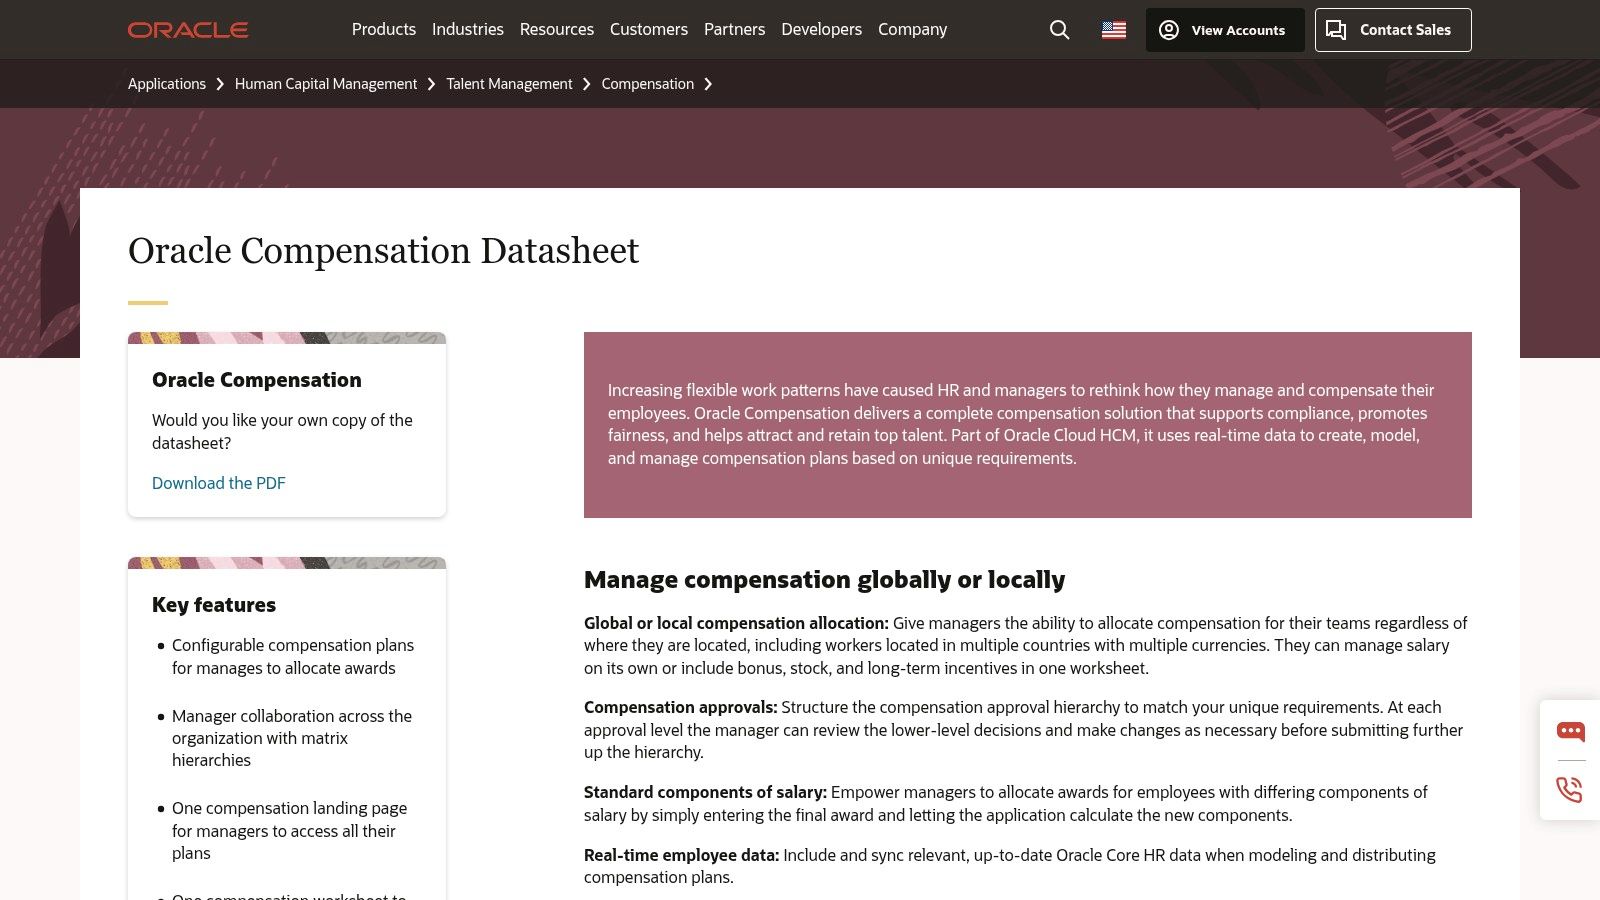Open the Talent Management breadcrumb link
Image resolution: width=1600 pixels, height=900 pixels.
tap(509, 84)
